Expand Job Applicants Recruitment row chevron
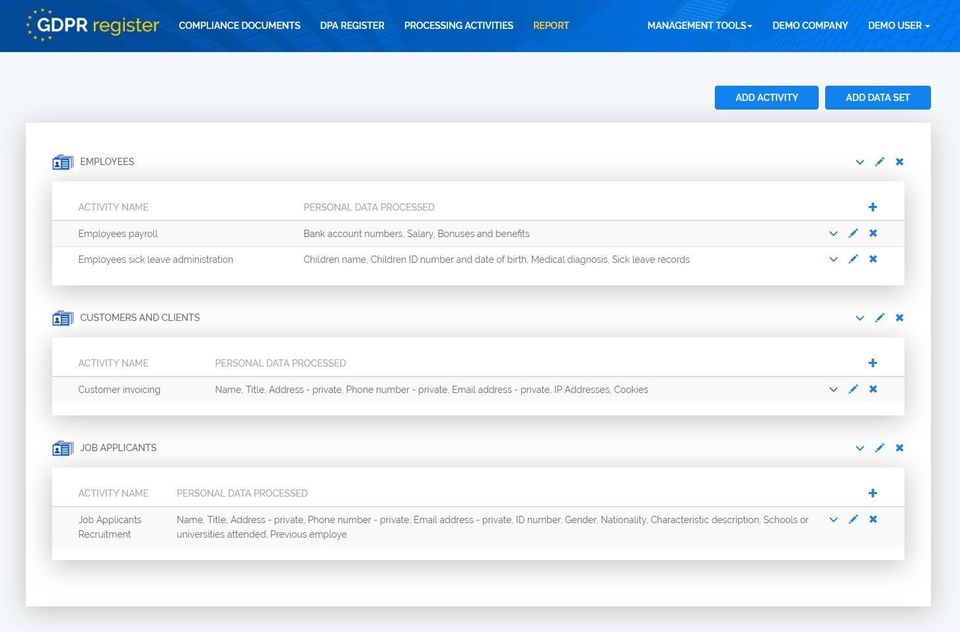Viewport: 960px width, 632px height. pyautogui.click(x=833, y=519)
